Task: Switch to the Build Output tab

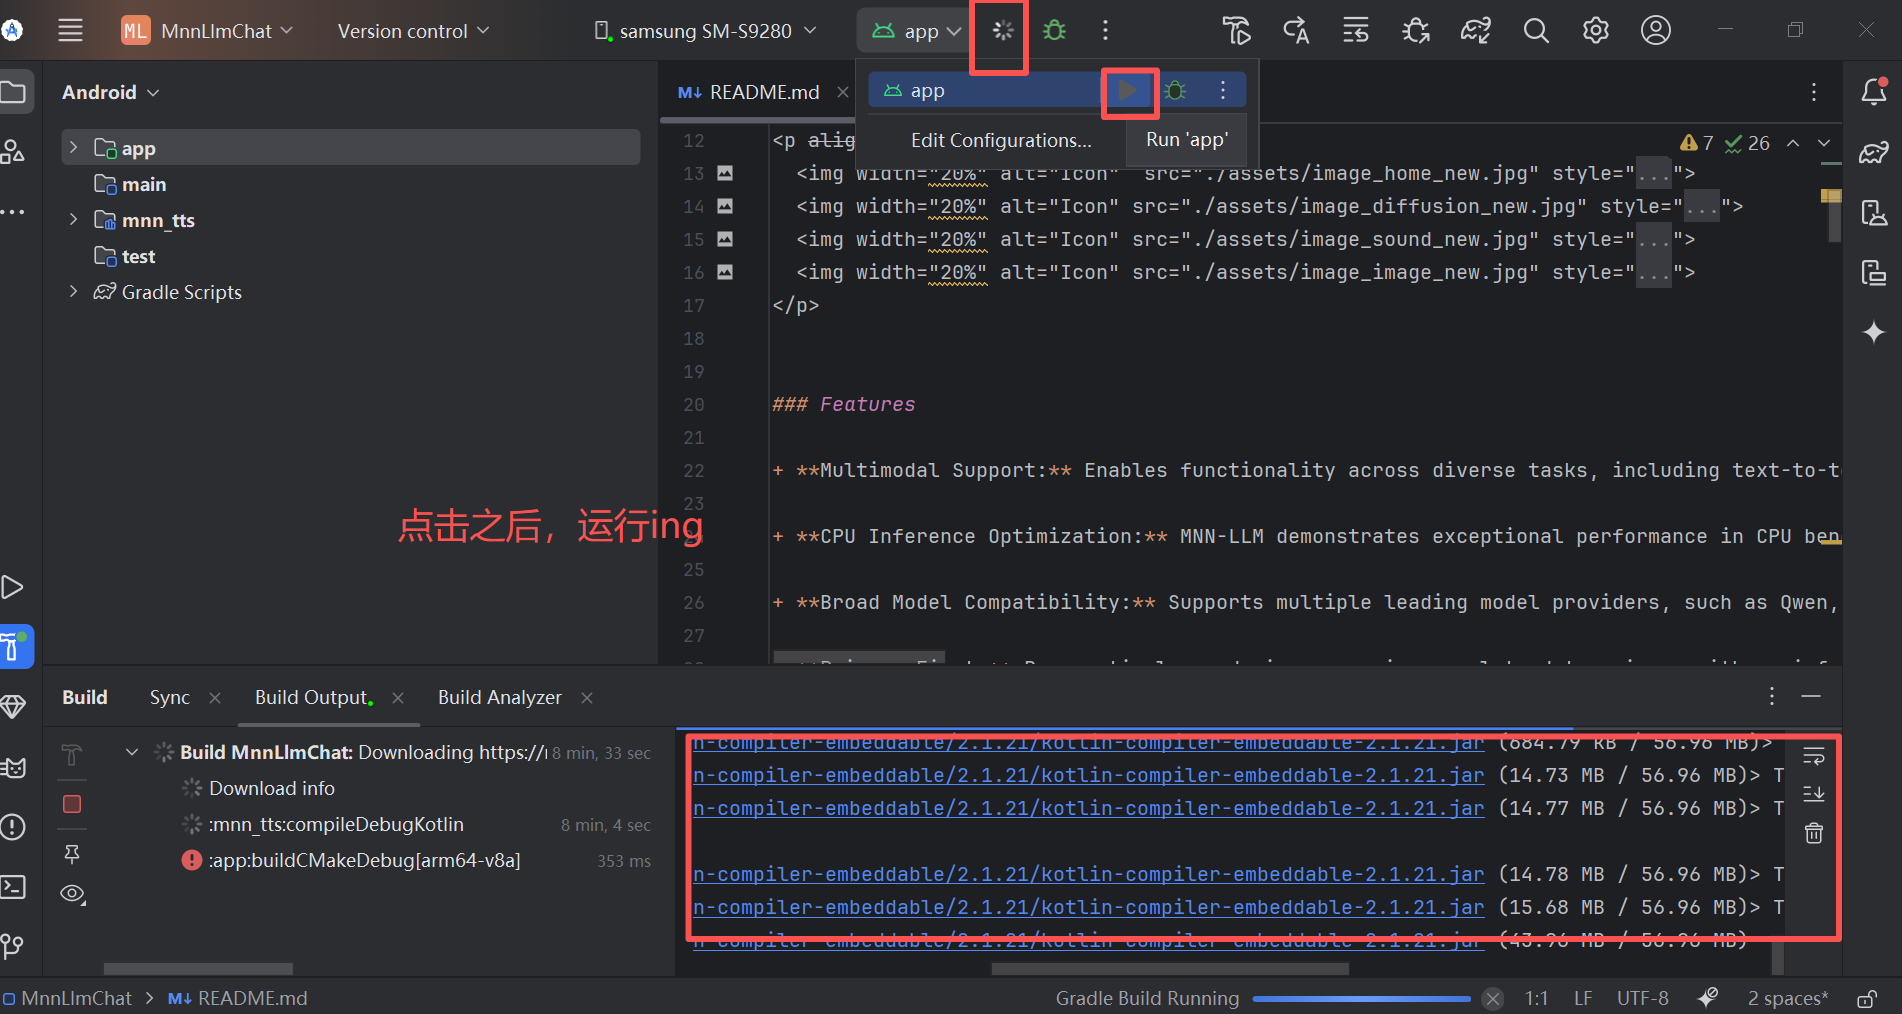Action: click(x=312, y=697)
